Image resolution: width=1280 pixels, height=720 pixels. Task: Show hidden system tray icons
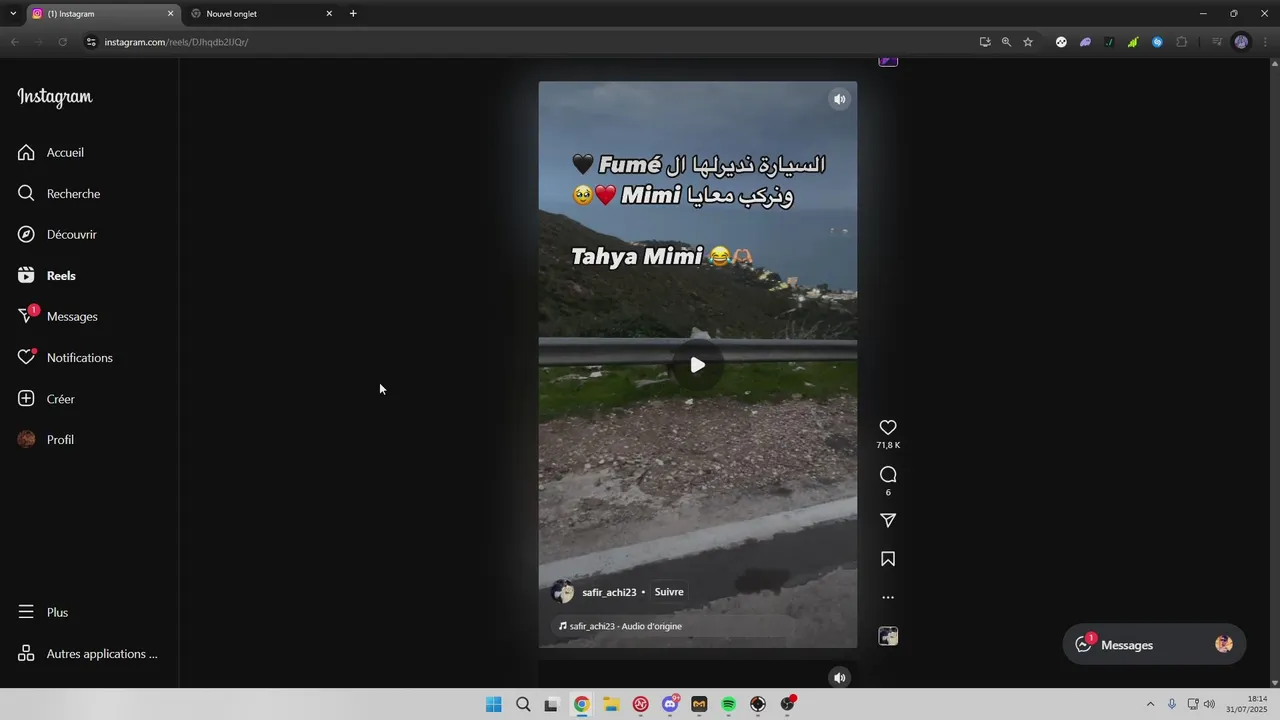[1150, 704]
